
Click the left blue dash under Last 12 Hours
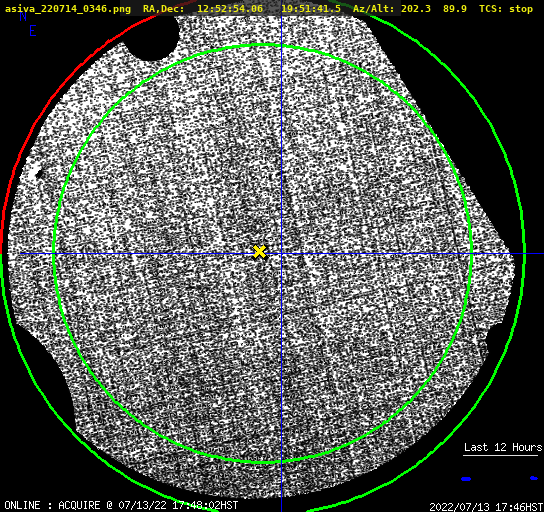(466, 479)
